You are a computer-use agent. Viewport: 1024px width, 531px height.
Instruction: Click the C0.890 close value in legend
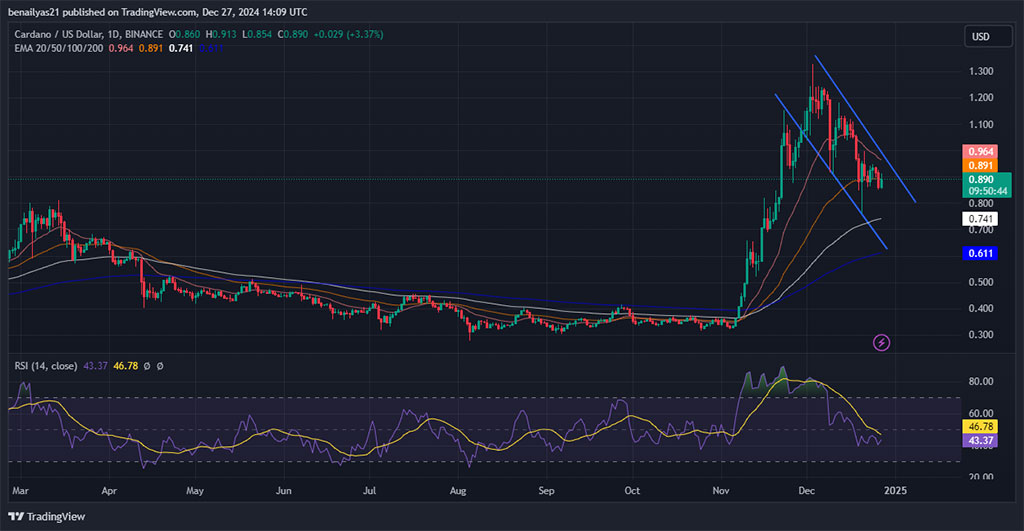pyautogui.click(x=293, y=34)
